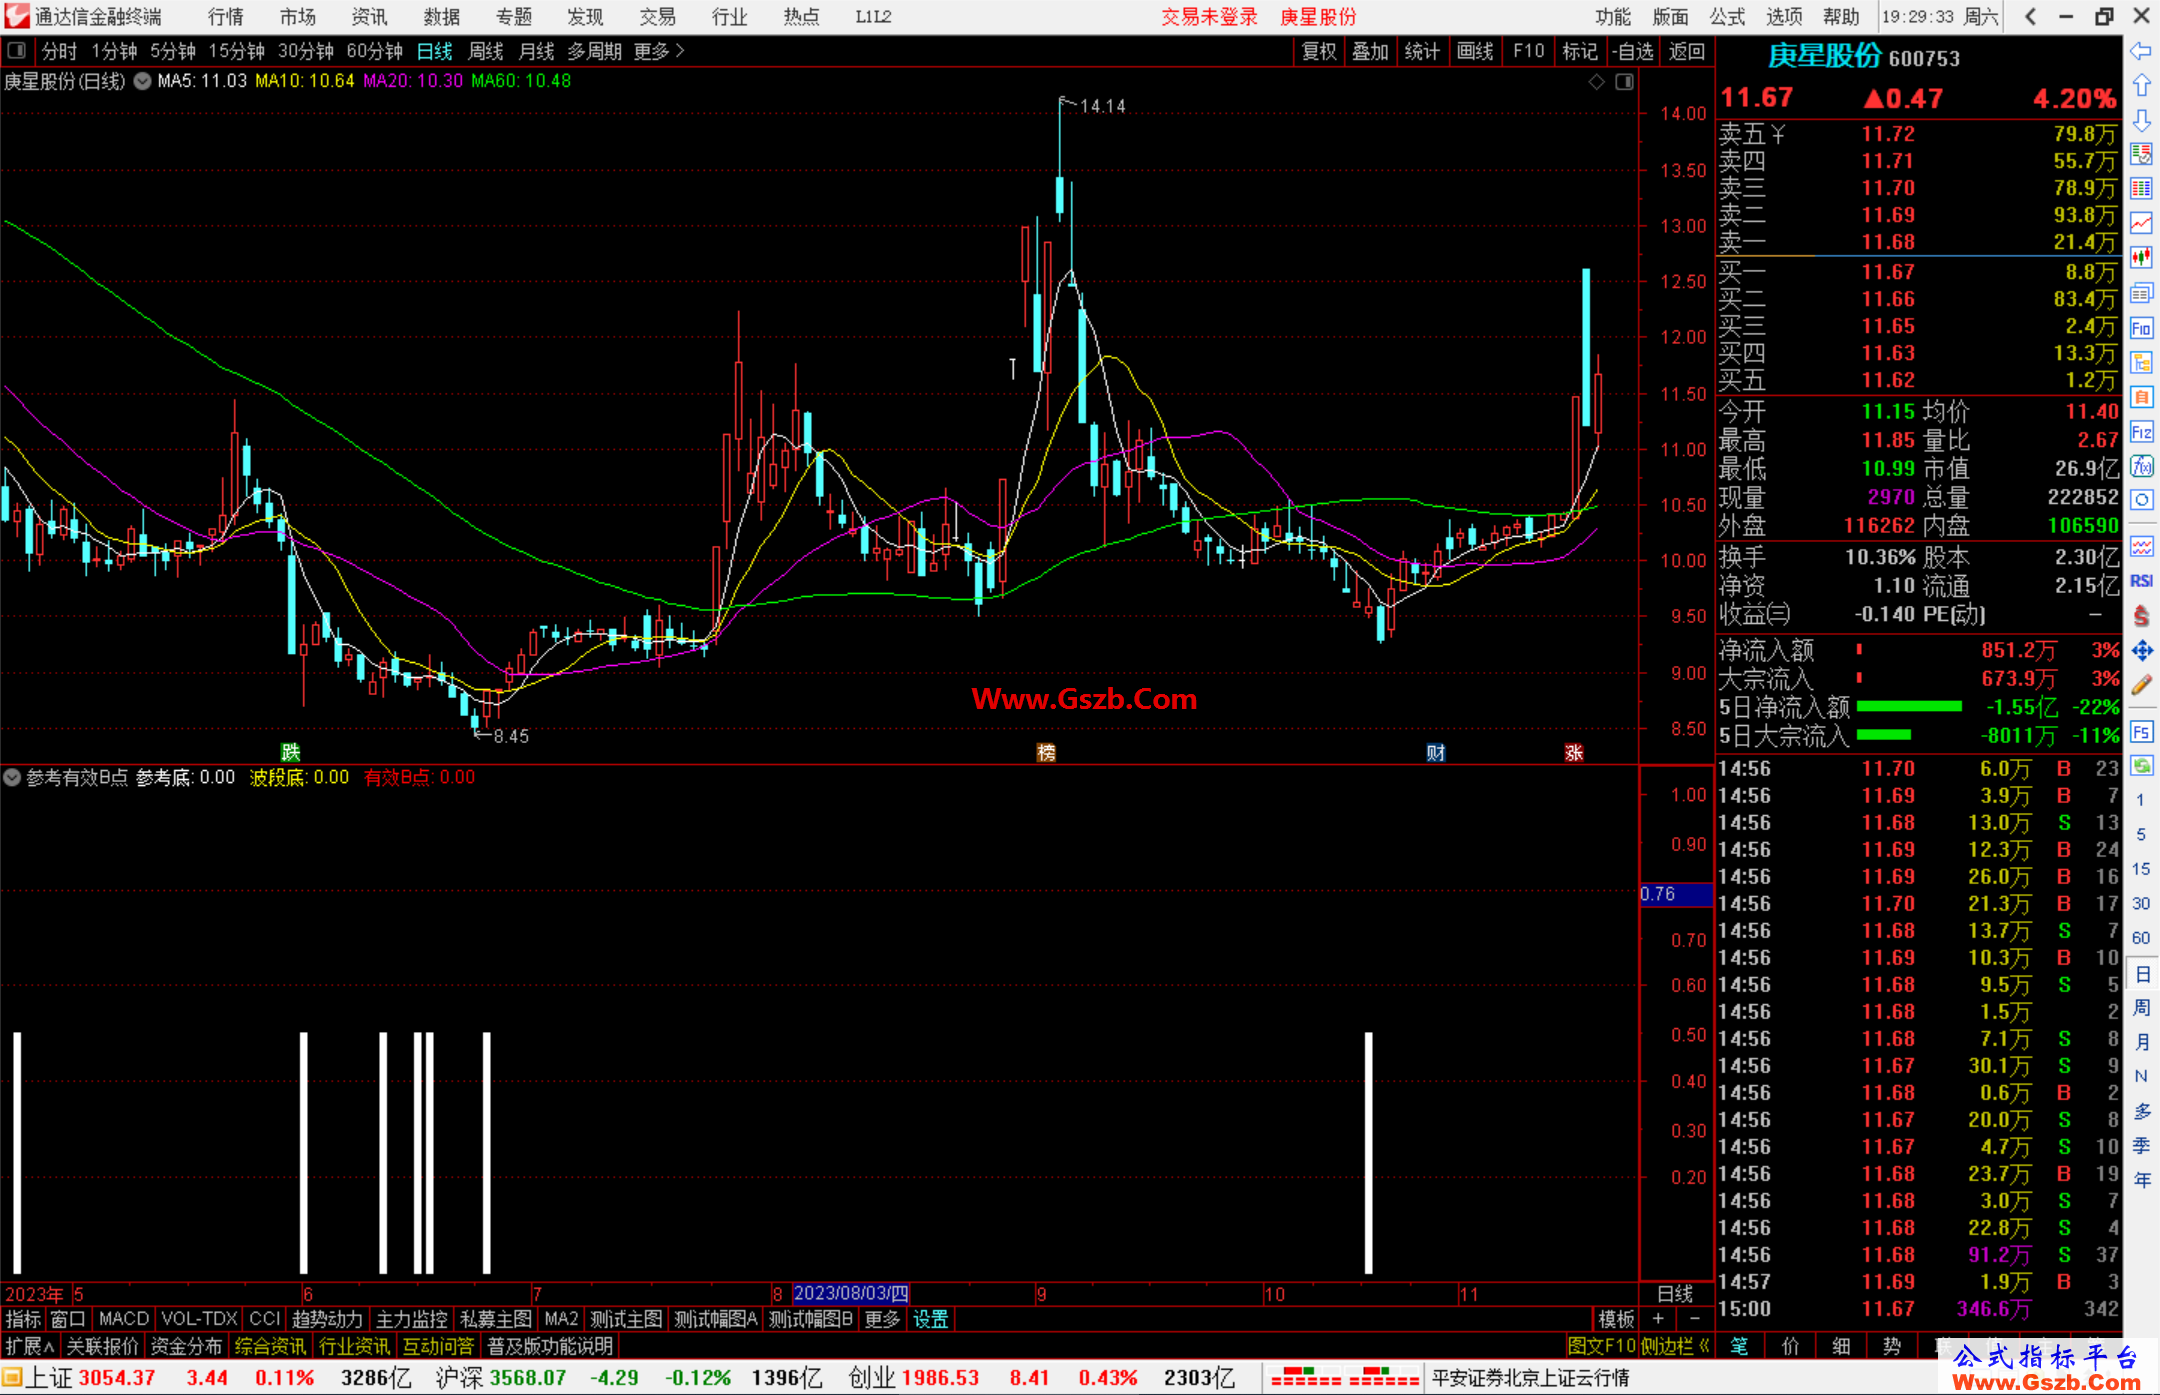Click the left arrow icon in right sidebar
The width and height of the screenshot is (2160, 1395).
[2141, 51]
